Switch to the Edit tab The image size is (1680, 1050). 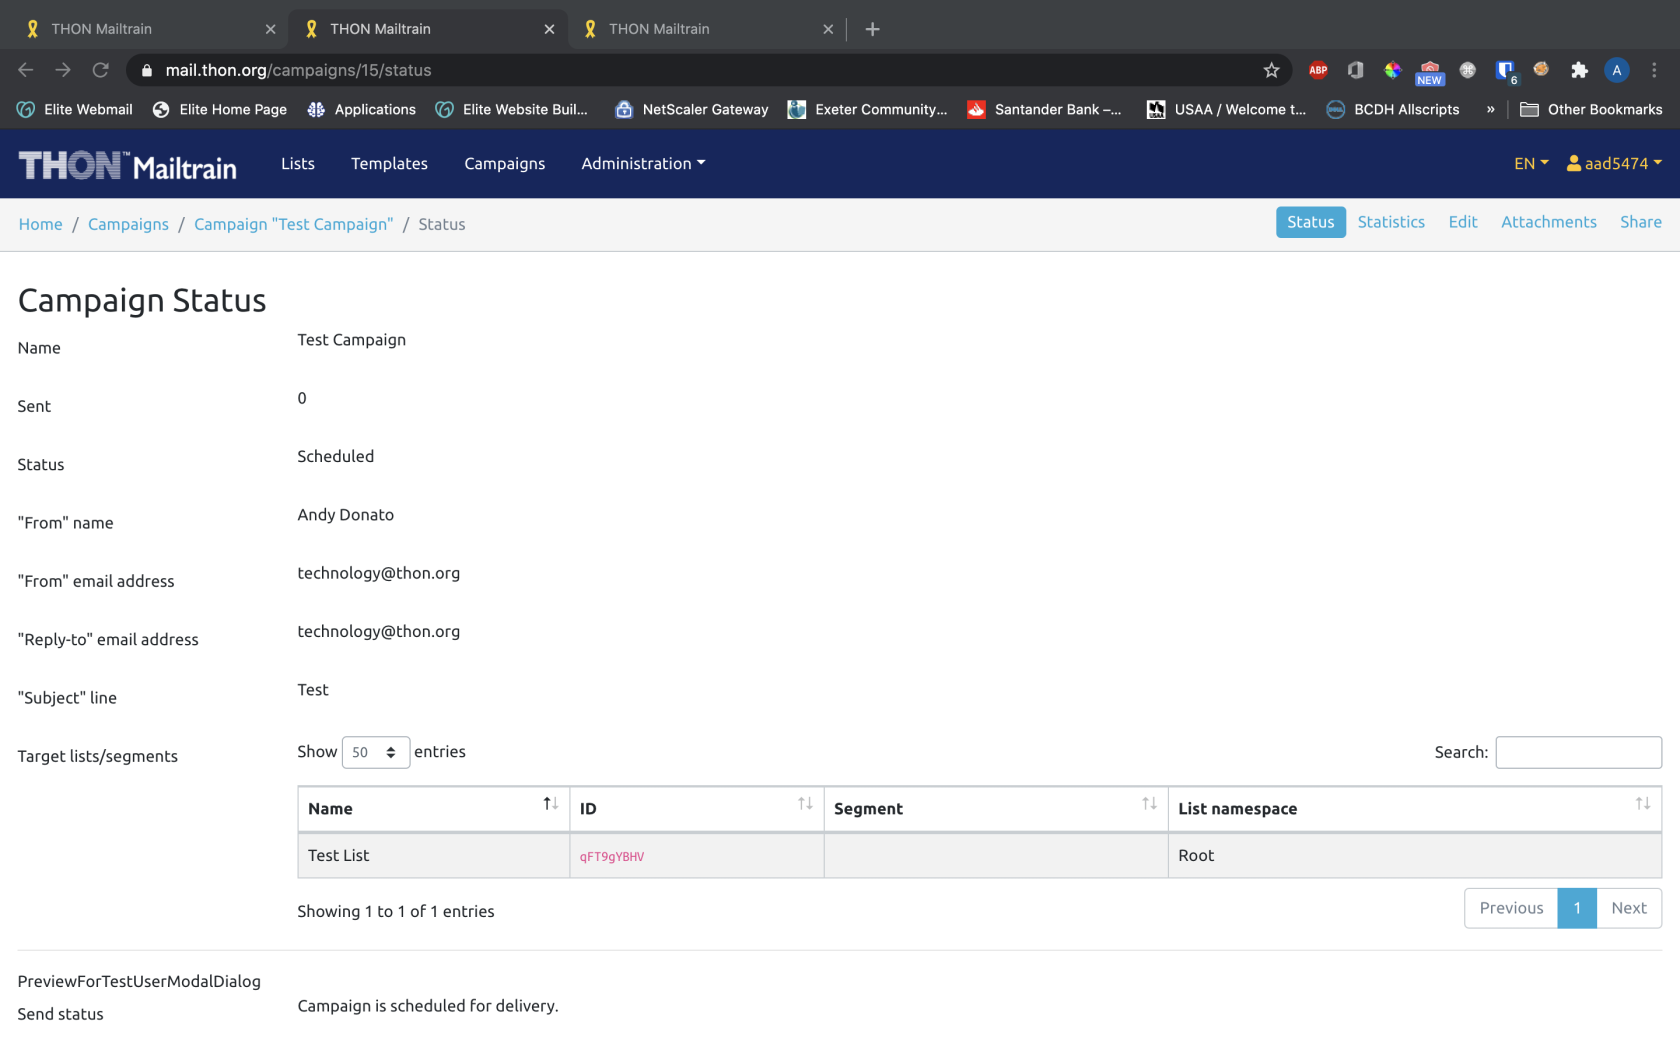pos(1462,222)
